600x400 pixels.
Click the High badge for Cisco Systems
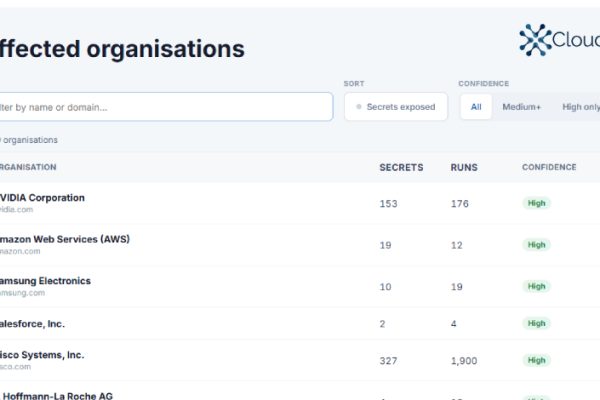click(x=536, y=360)
